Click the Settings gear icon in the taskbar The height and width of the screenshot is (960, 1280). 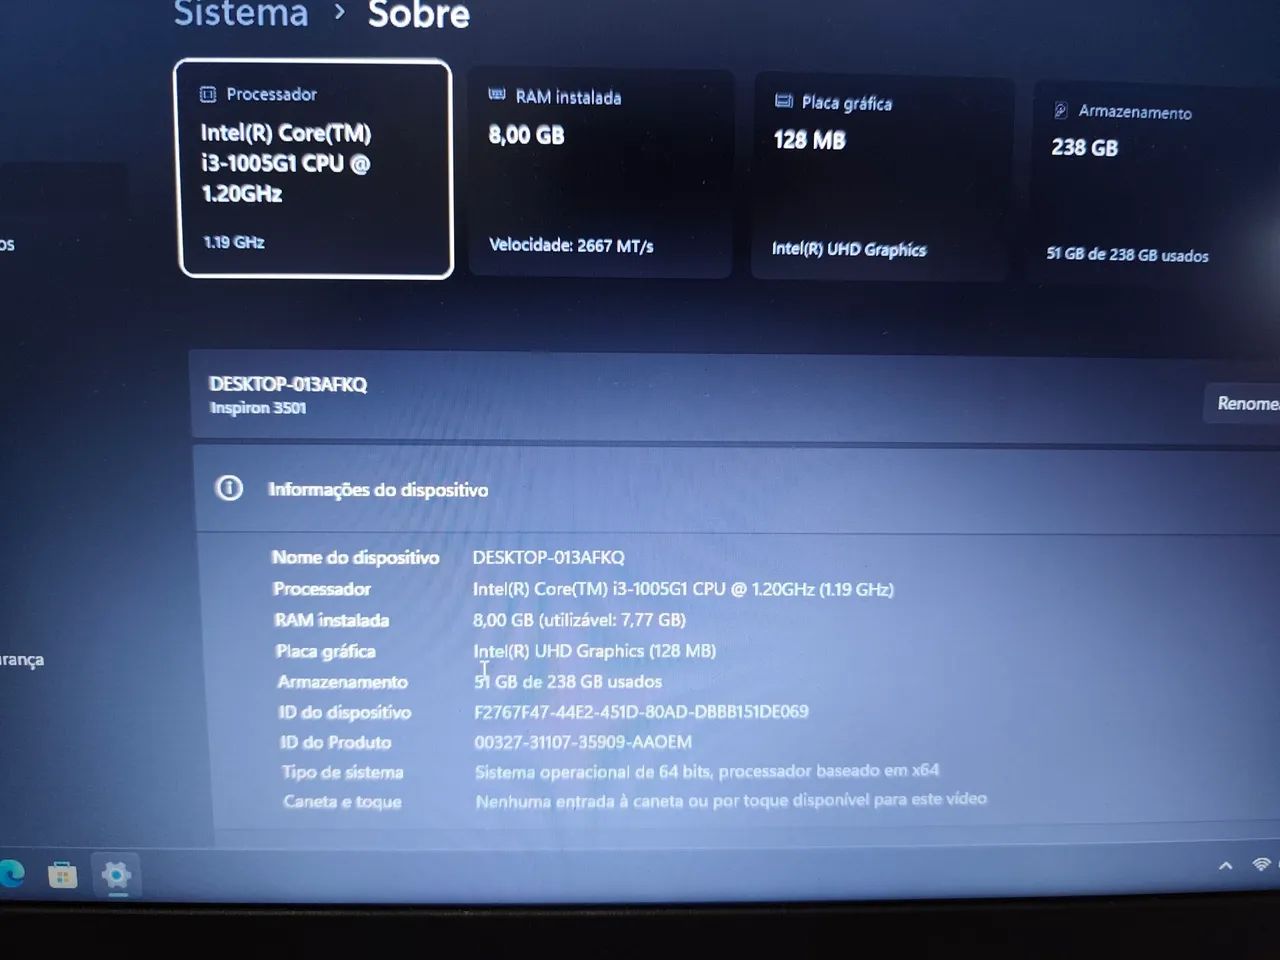[x=116, y=875]
